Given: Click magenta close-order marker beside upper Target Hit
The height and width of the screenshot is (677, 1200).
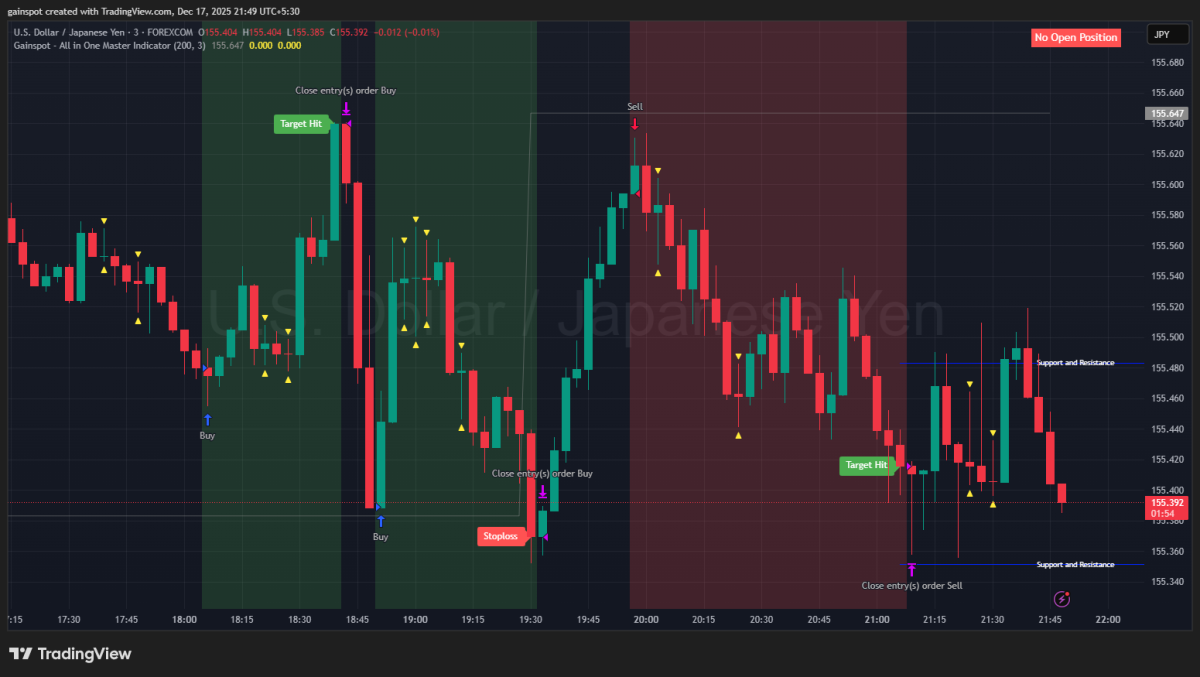Looking at the screenshot, I should click(345, 108).
